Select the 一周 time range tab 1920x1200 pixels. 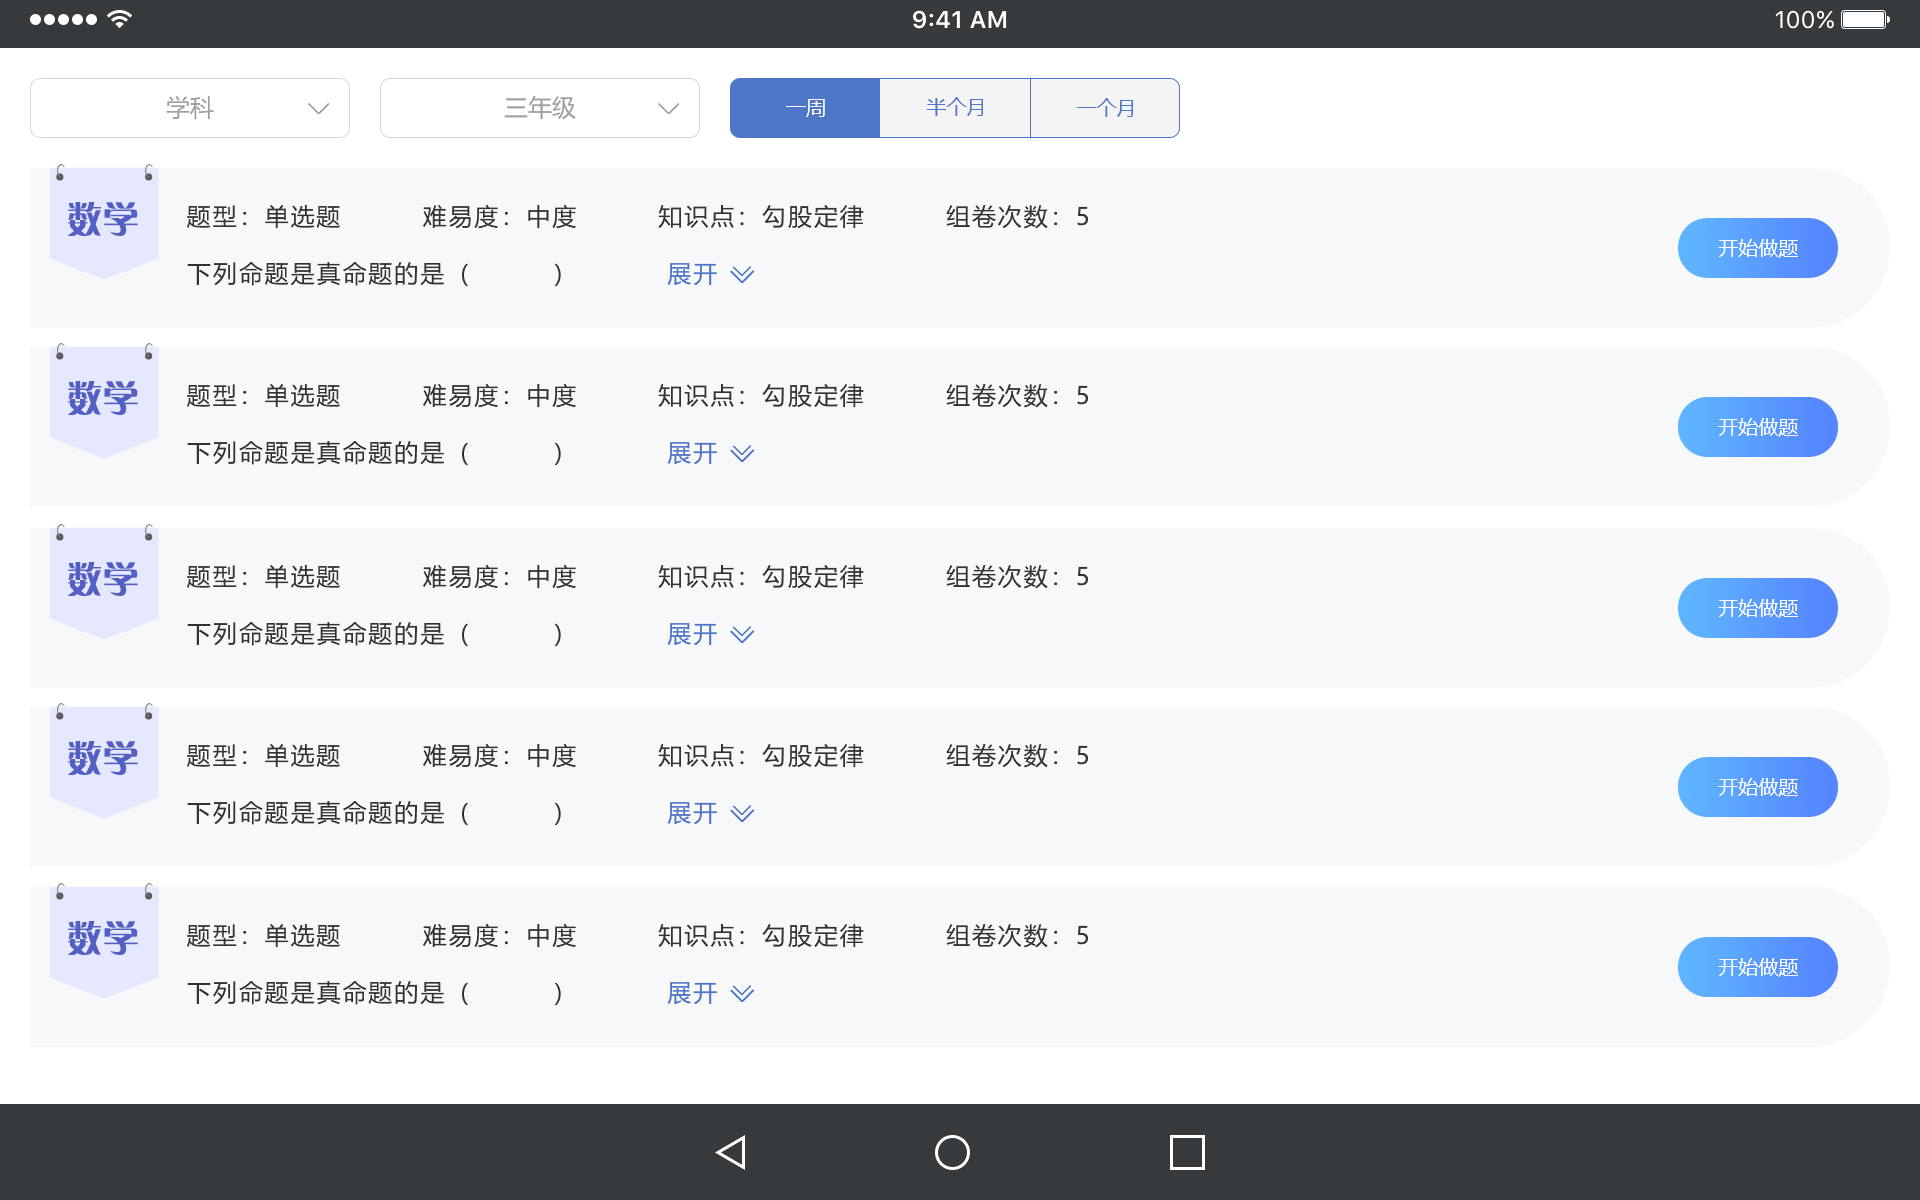pos(805,108)
